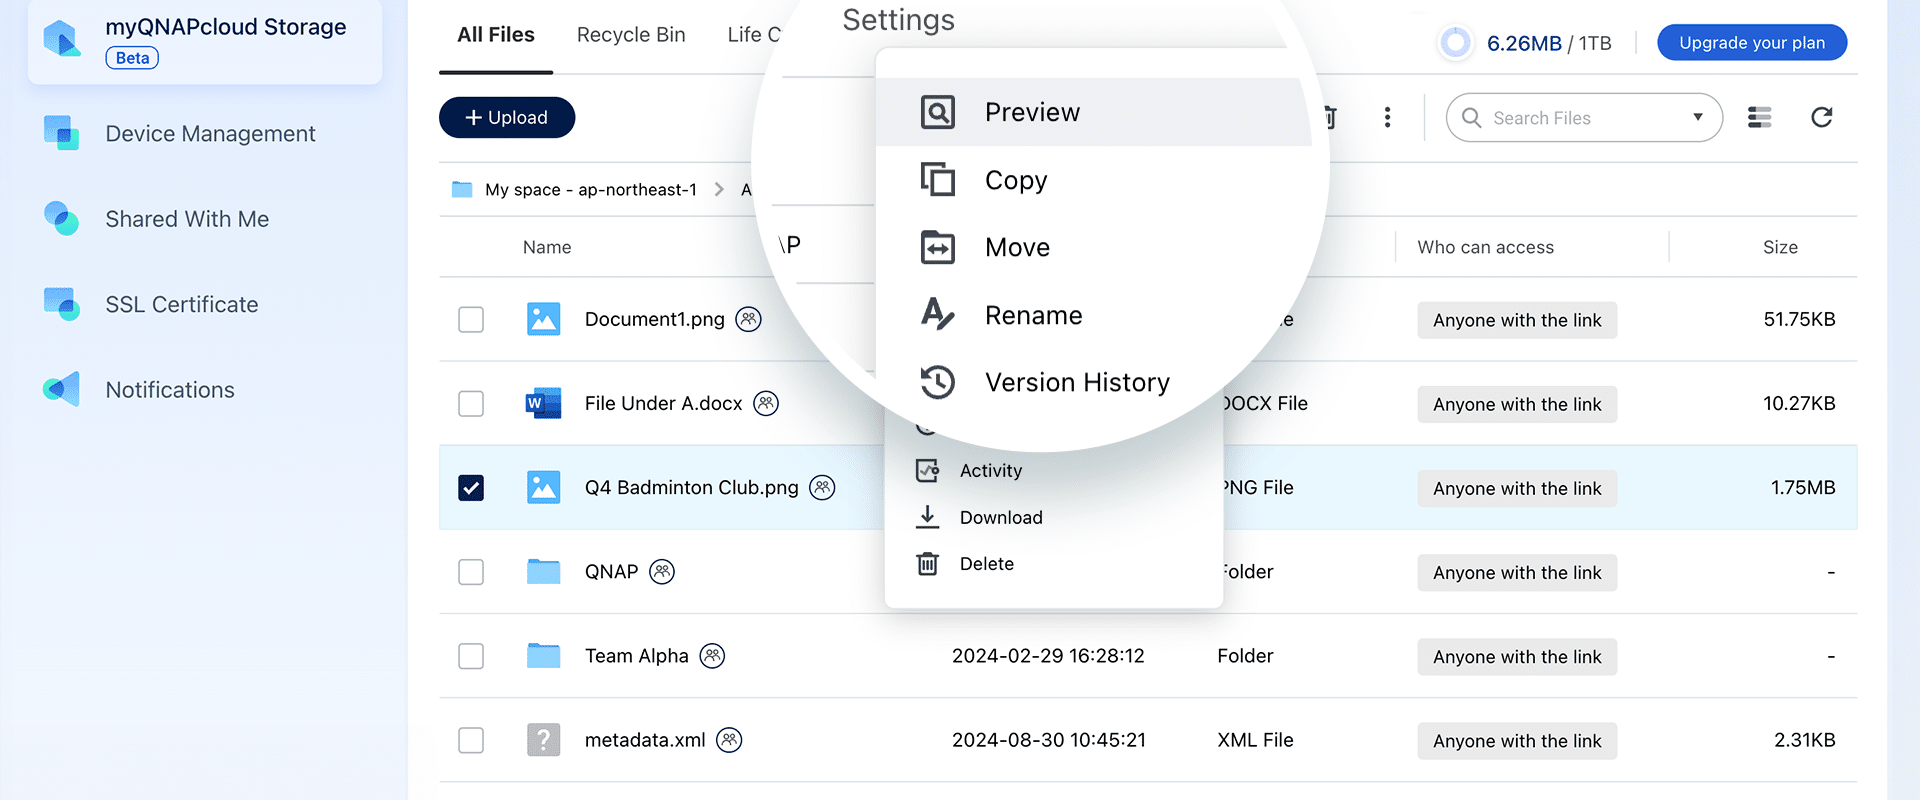Click Anyone with the link for Team Alpha
This screenshot has height=800, width=1920.
[x=1517, y=656]
